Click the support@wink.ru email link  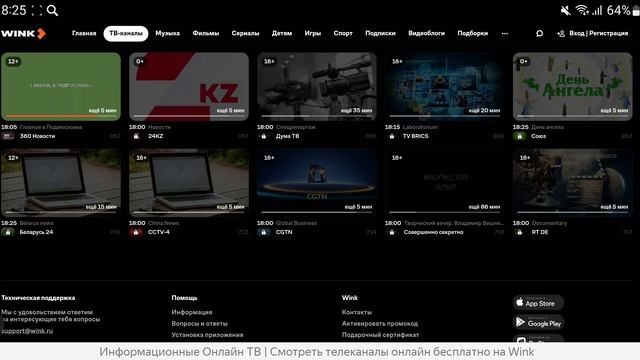click(27, 331)
